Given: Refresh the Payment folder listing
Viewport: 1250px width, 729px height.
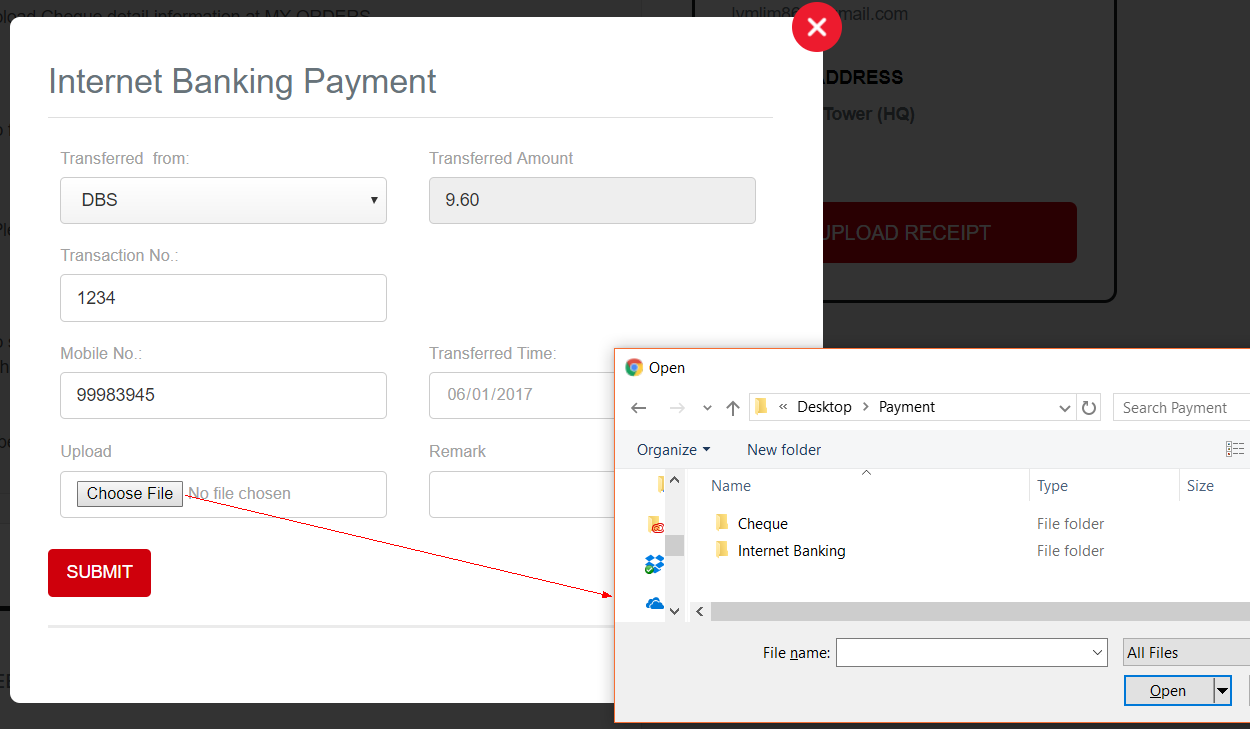Looking at the screenshot, I should (x=1089, y=408).
